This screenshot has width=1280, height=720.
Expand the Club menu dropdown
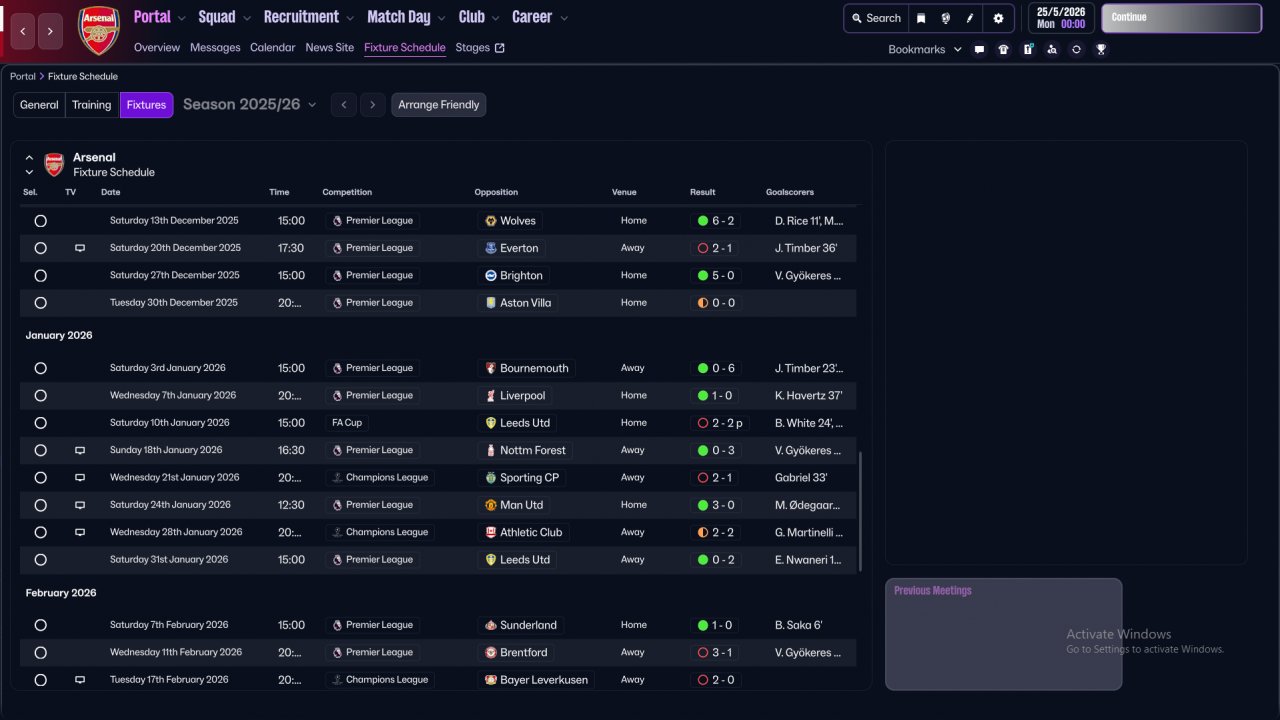click(495, 18)
